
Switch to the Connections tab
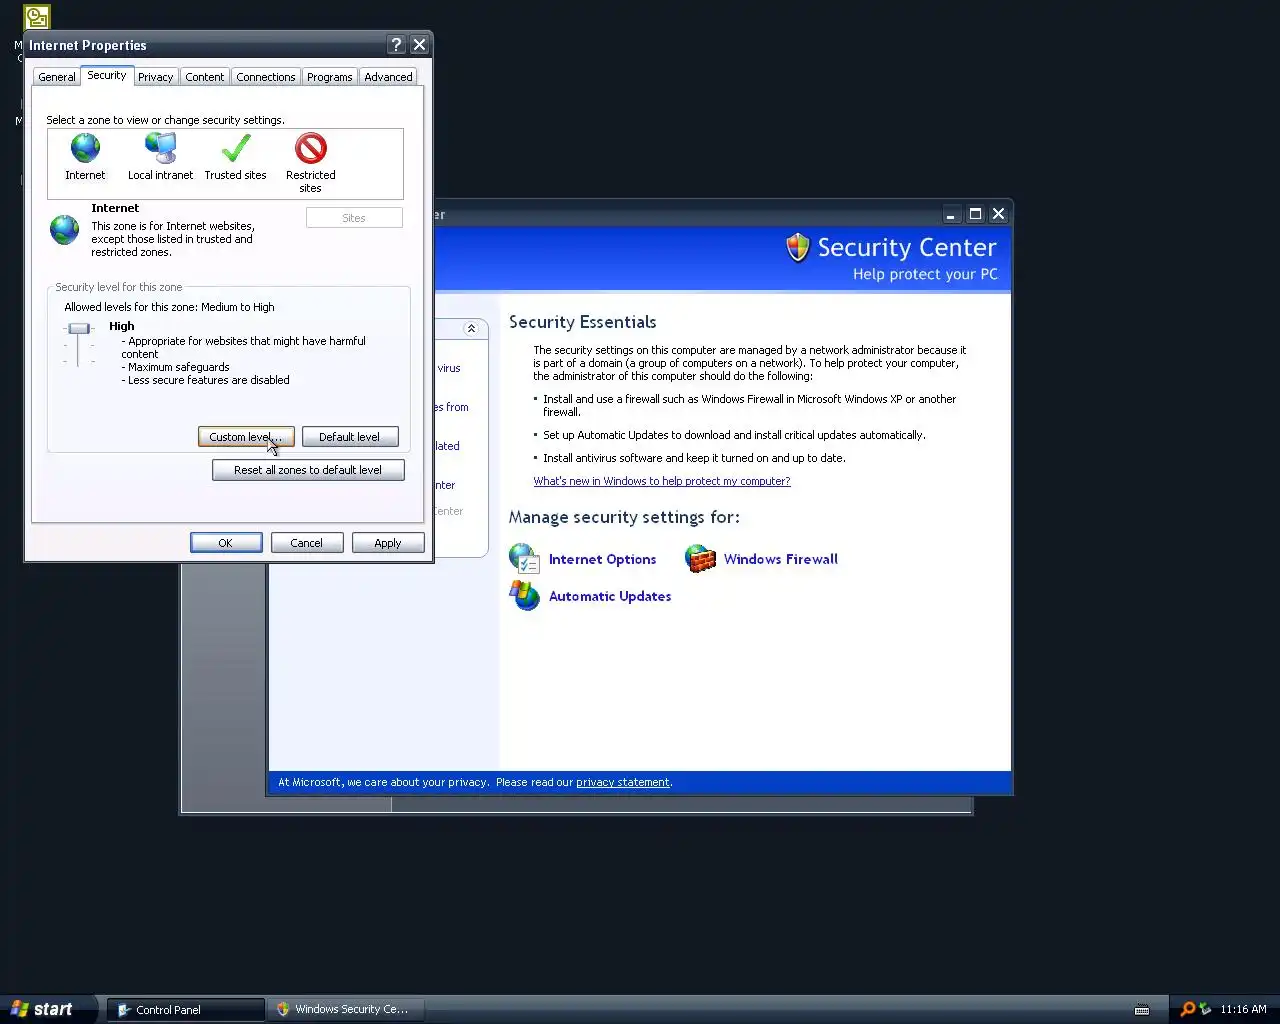tap(265, 77)
